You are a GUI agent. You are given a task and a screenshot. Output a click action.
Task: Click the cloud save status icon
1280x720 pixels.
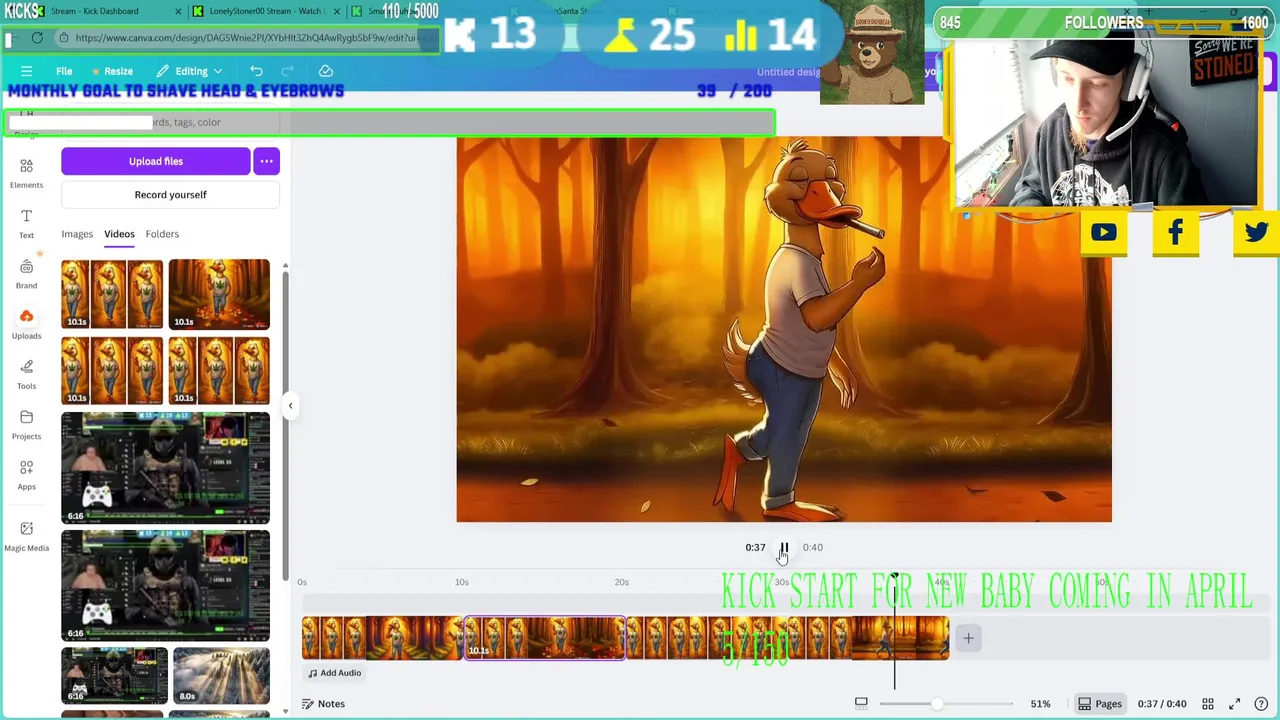(326, 71)
